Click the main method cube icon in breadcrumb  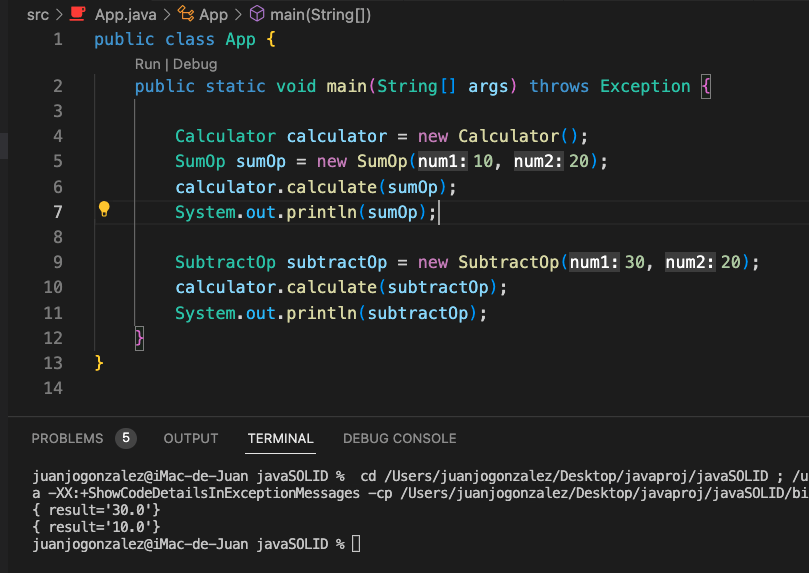[x=257, y=14]
